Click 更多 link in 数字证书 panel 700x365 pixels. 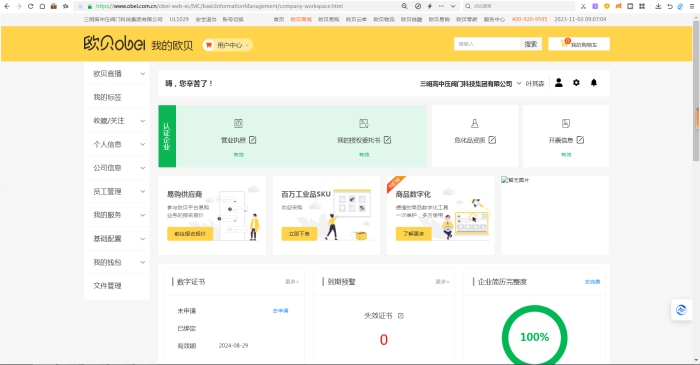pos(292,282)
